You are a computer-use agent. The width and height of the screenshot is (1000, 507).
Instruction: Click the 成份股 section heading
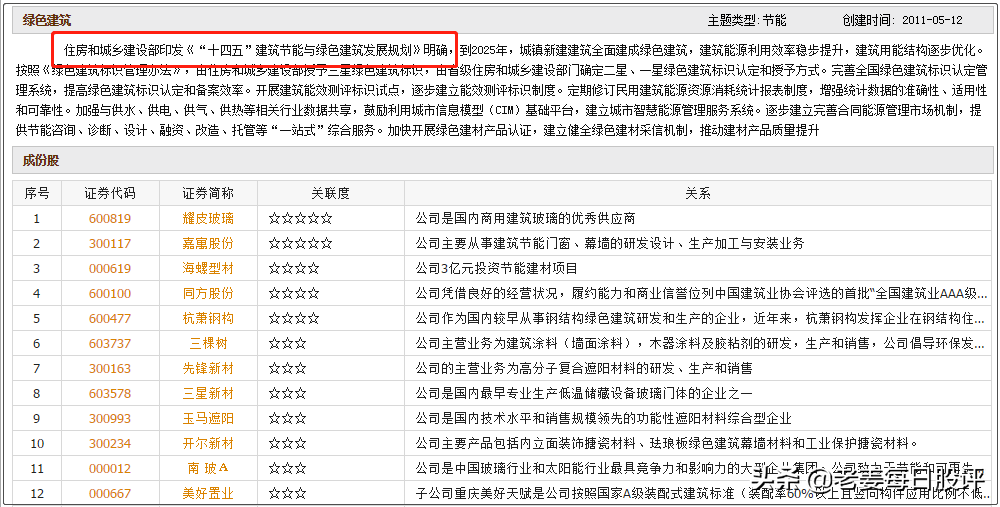[41, 161]
